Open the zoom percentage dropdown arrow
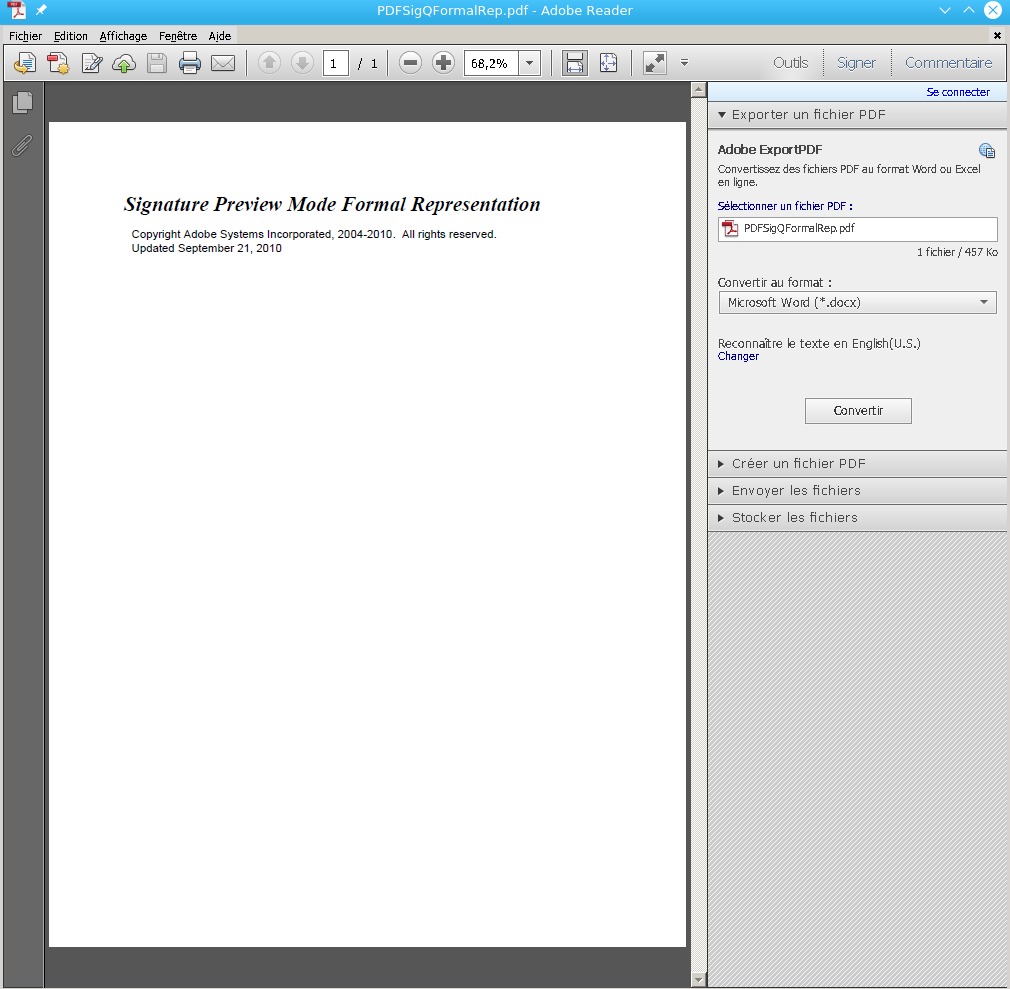 click(529, 63)
